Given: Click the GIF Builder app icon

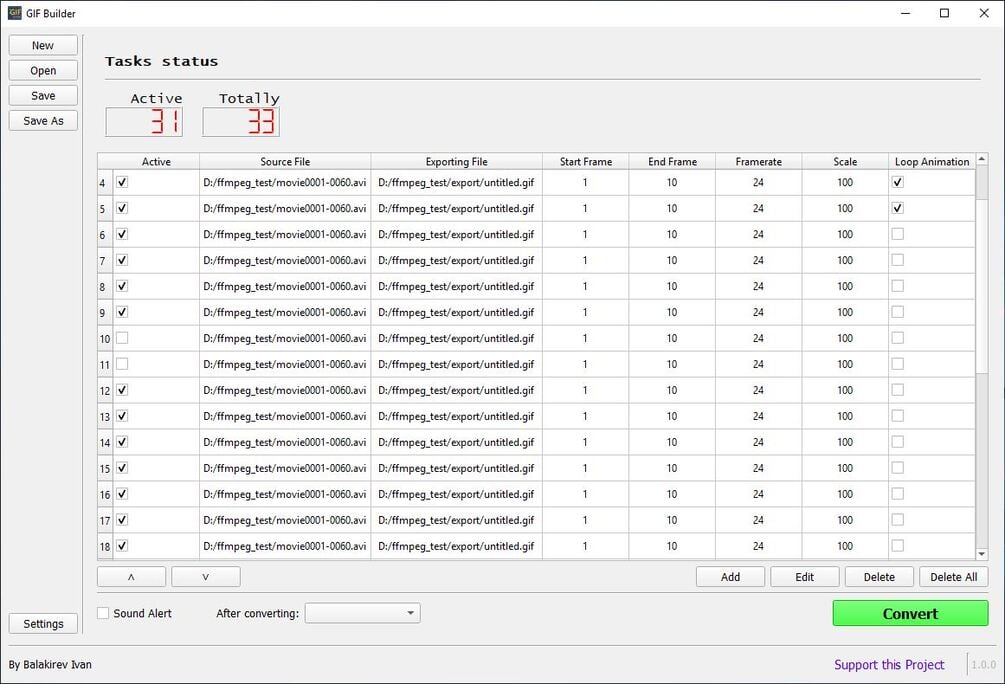Looking at the screenshot, I should pyautogui.click(x=14, y=13).
